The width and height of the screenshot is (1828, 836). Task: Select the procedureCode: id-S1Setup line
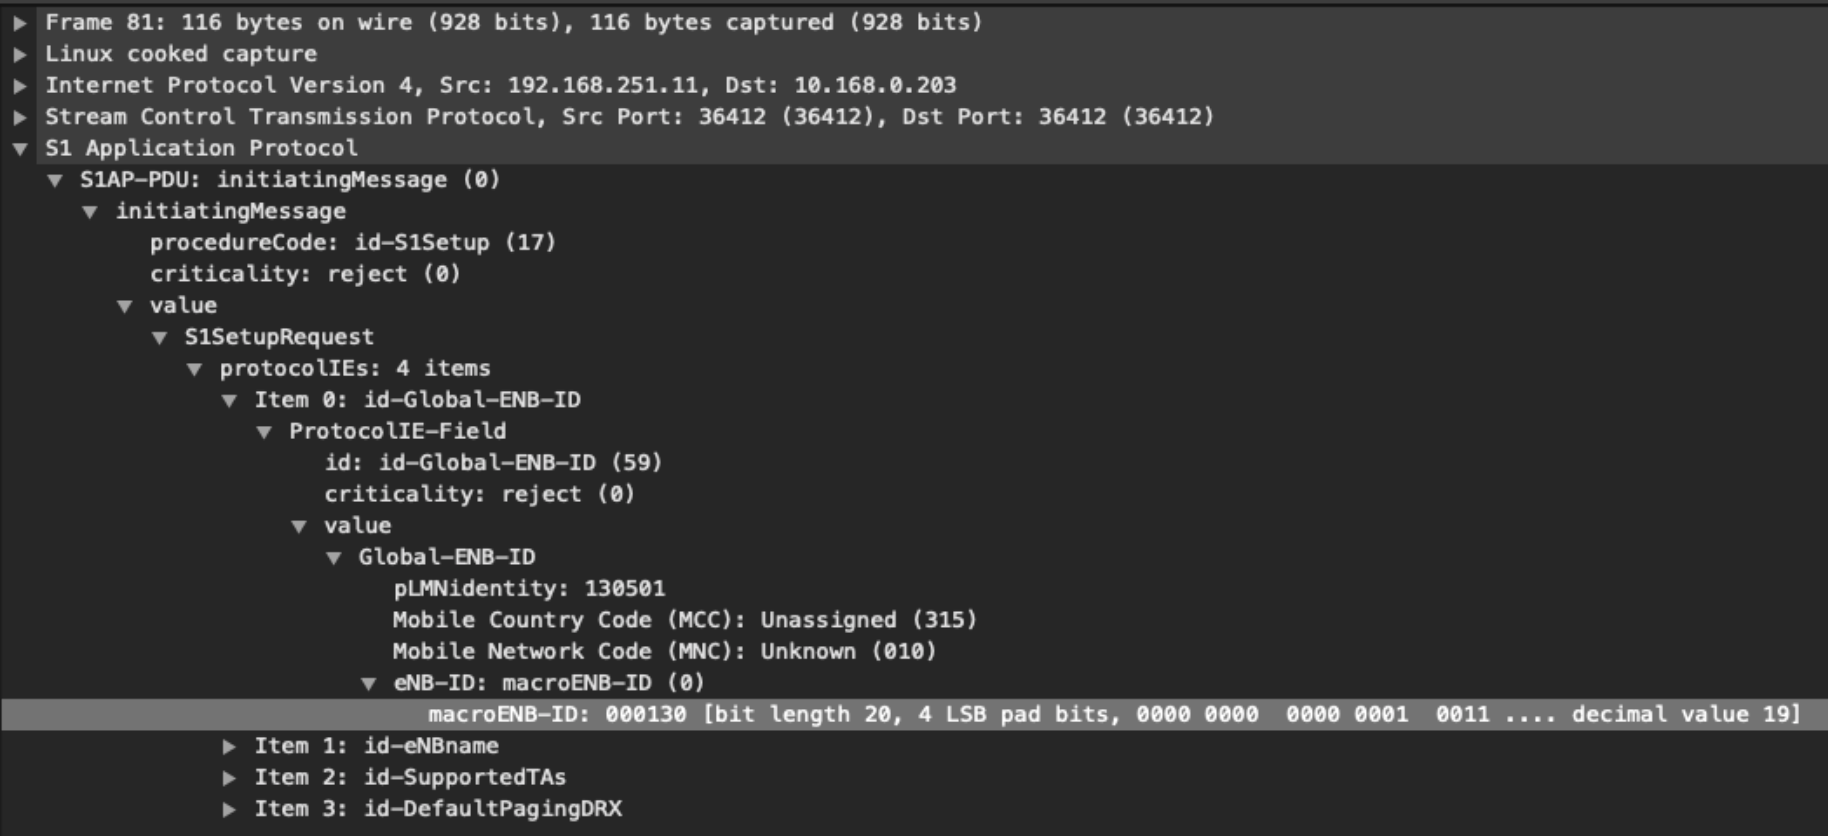(x=352, y=243)
